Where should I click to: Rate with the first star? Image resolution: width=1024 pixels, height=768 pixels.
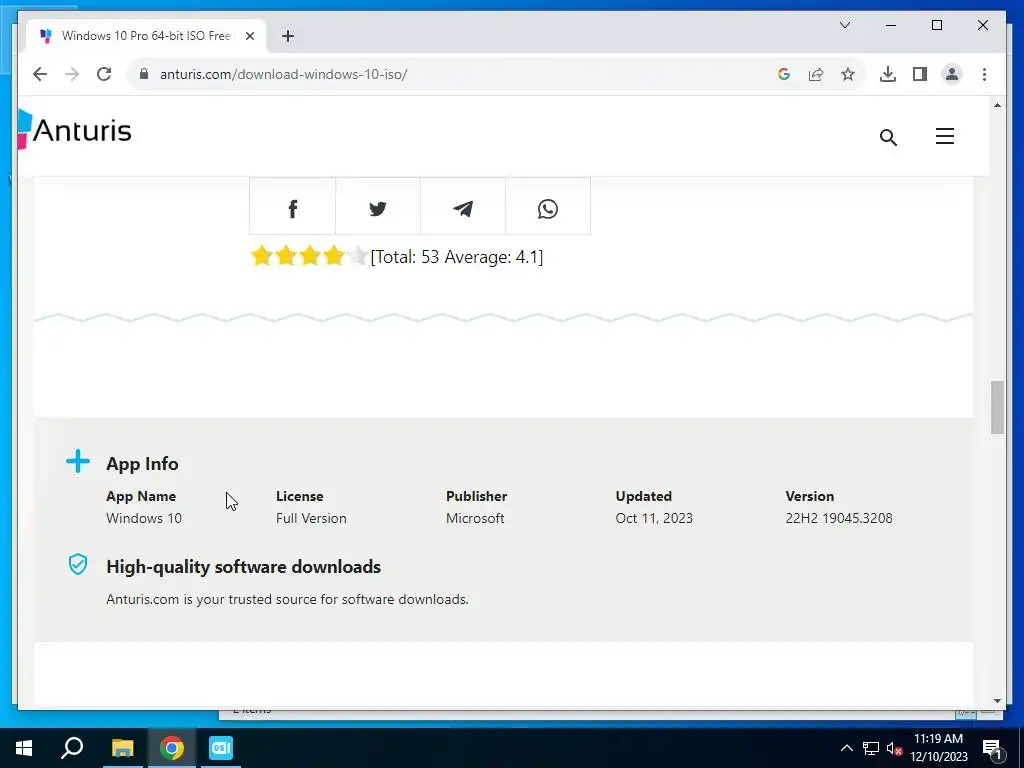261,256
